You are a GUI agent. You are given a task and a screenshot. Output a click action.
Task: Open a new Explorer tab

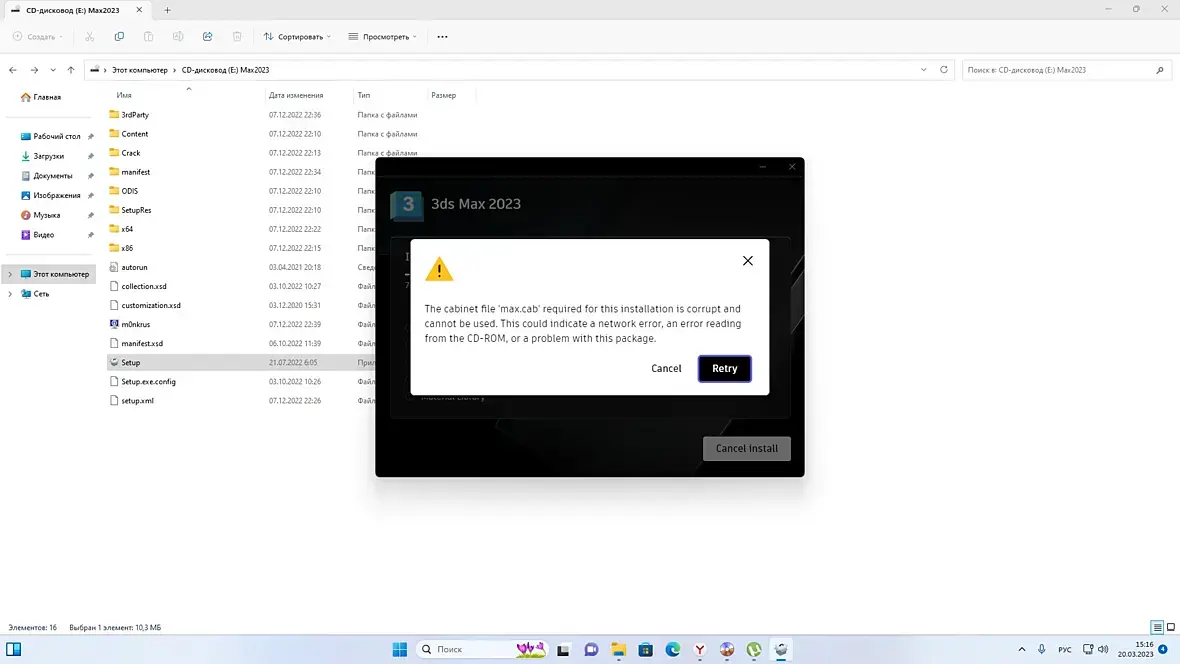click(167, 11)
